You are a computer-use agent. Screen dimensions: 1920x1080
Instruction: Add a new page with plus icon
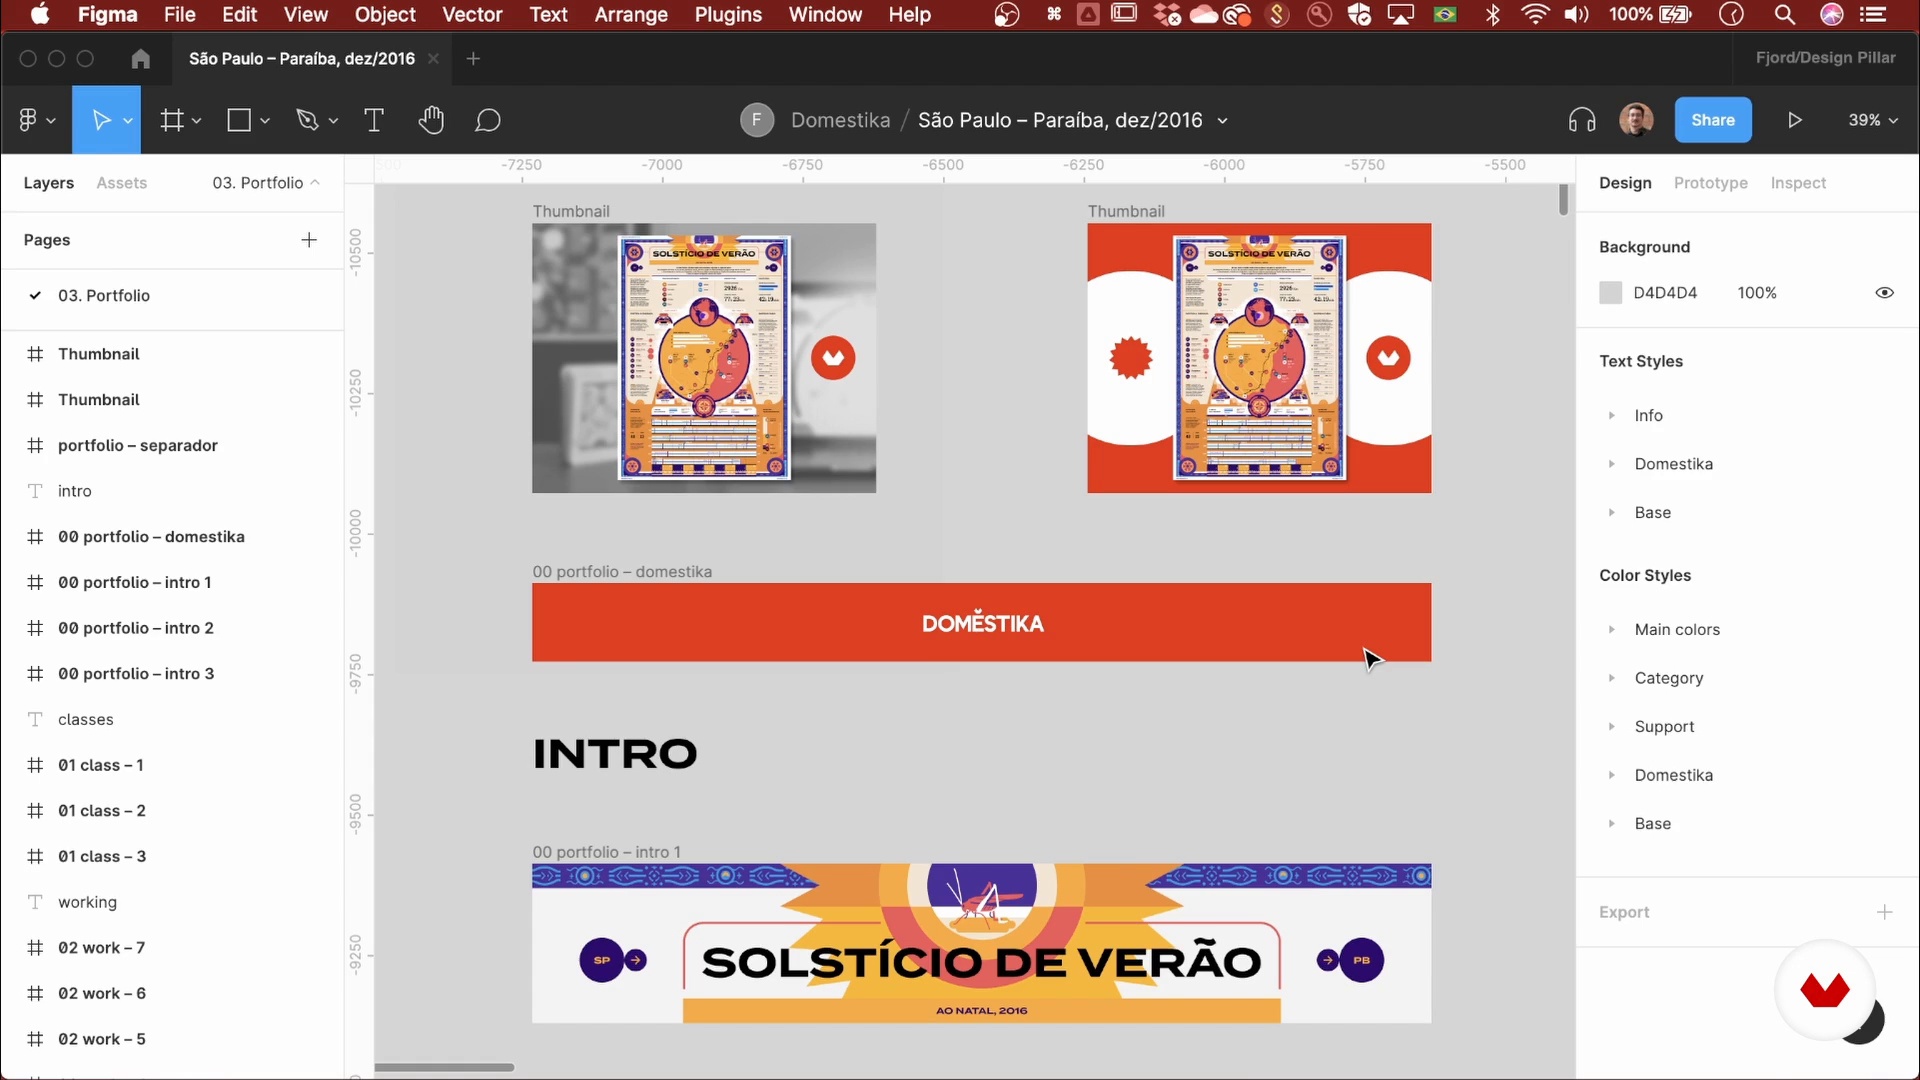point(309,240)
